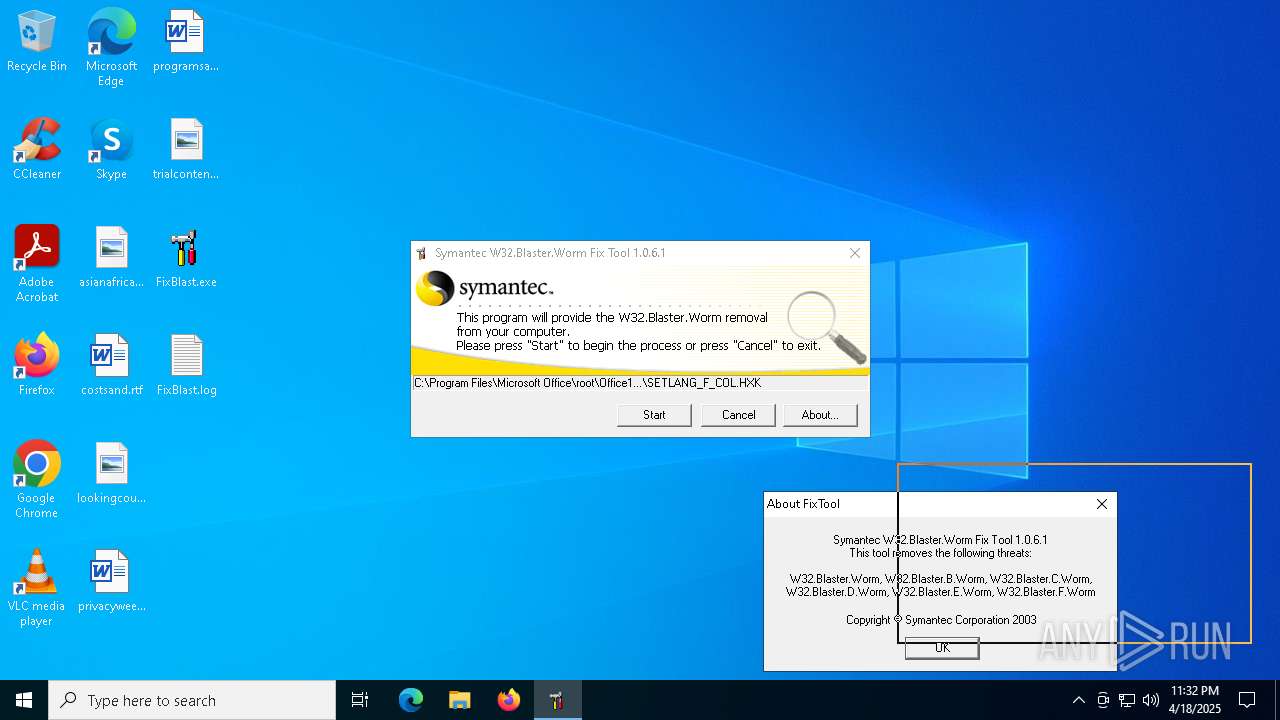Select the costsand.rtf document icon
The height and width of the screenshot is (720, 1280).
111,366
